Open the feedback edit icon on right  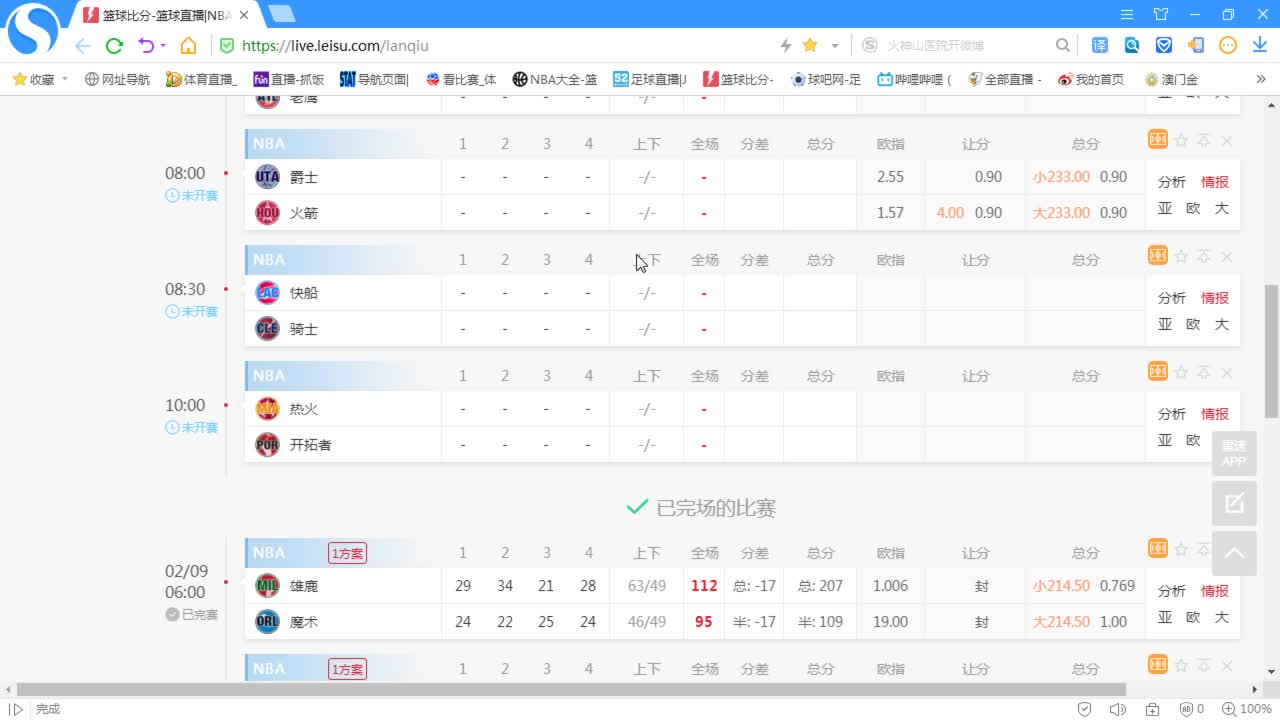1234,503
